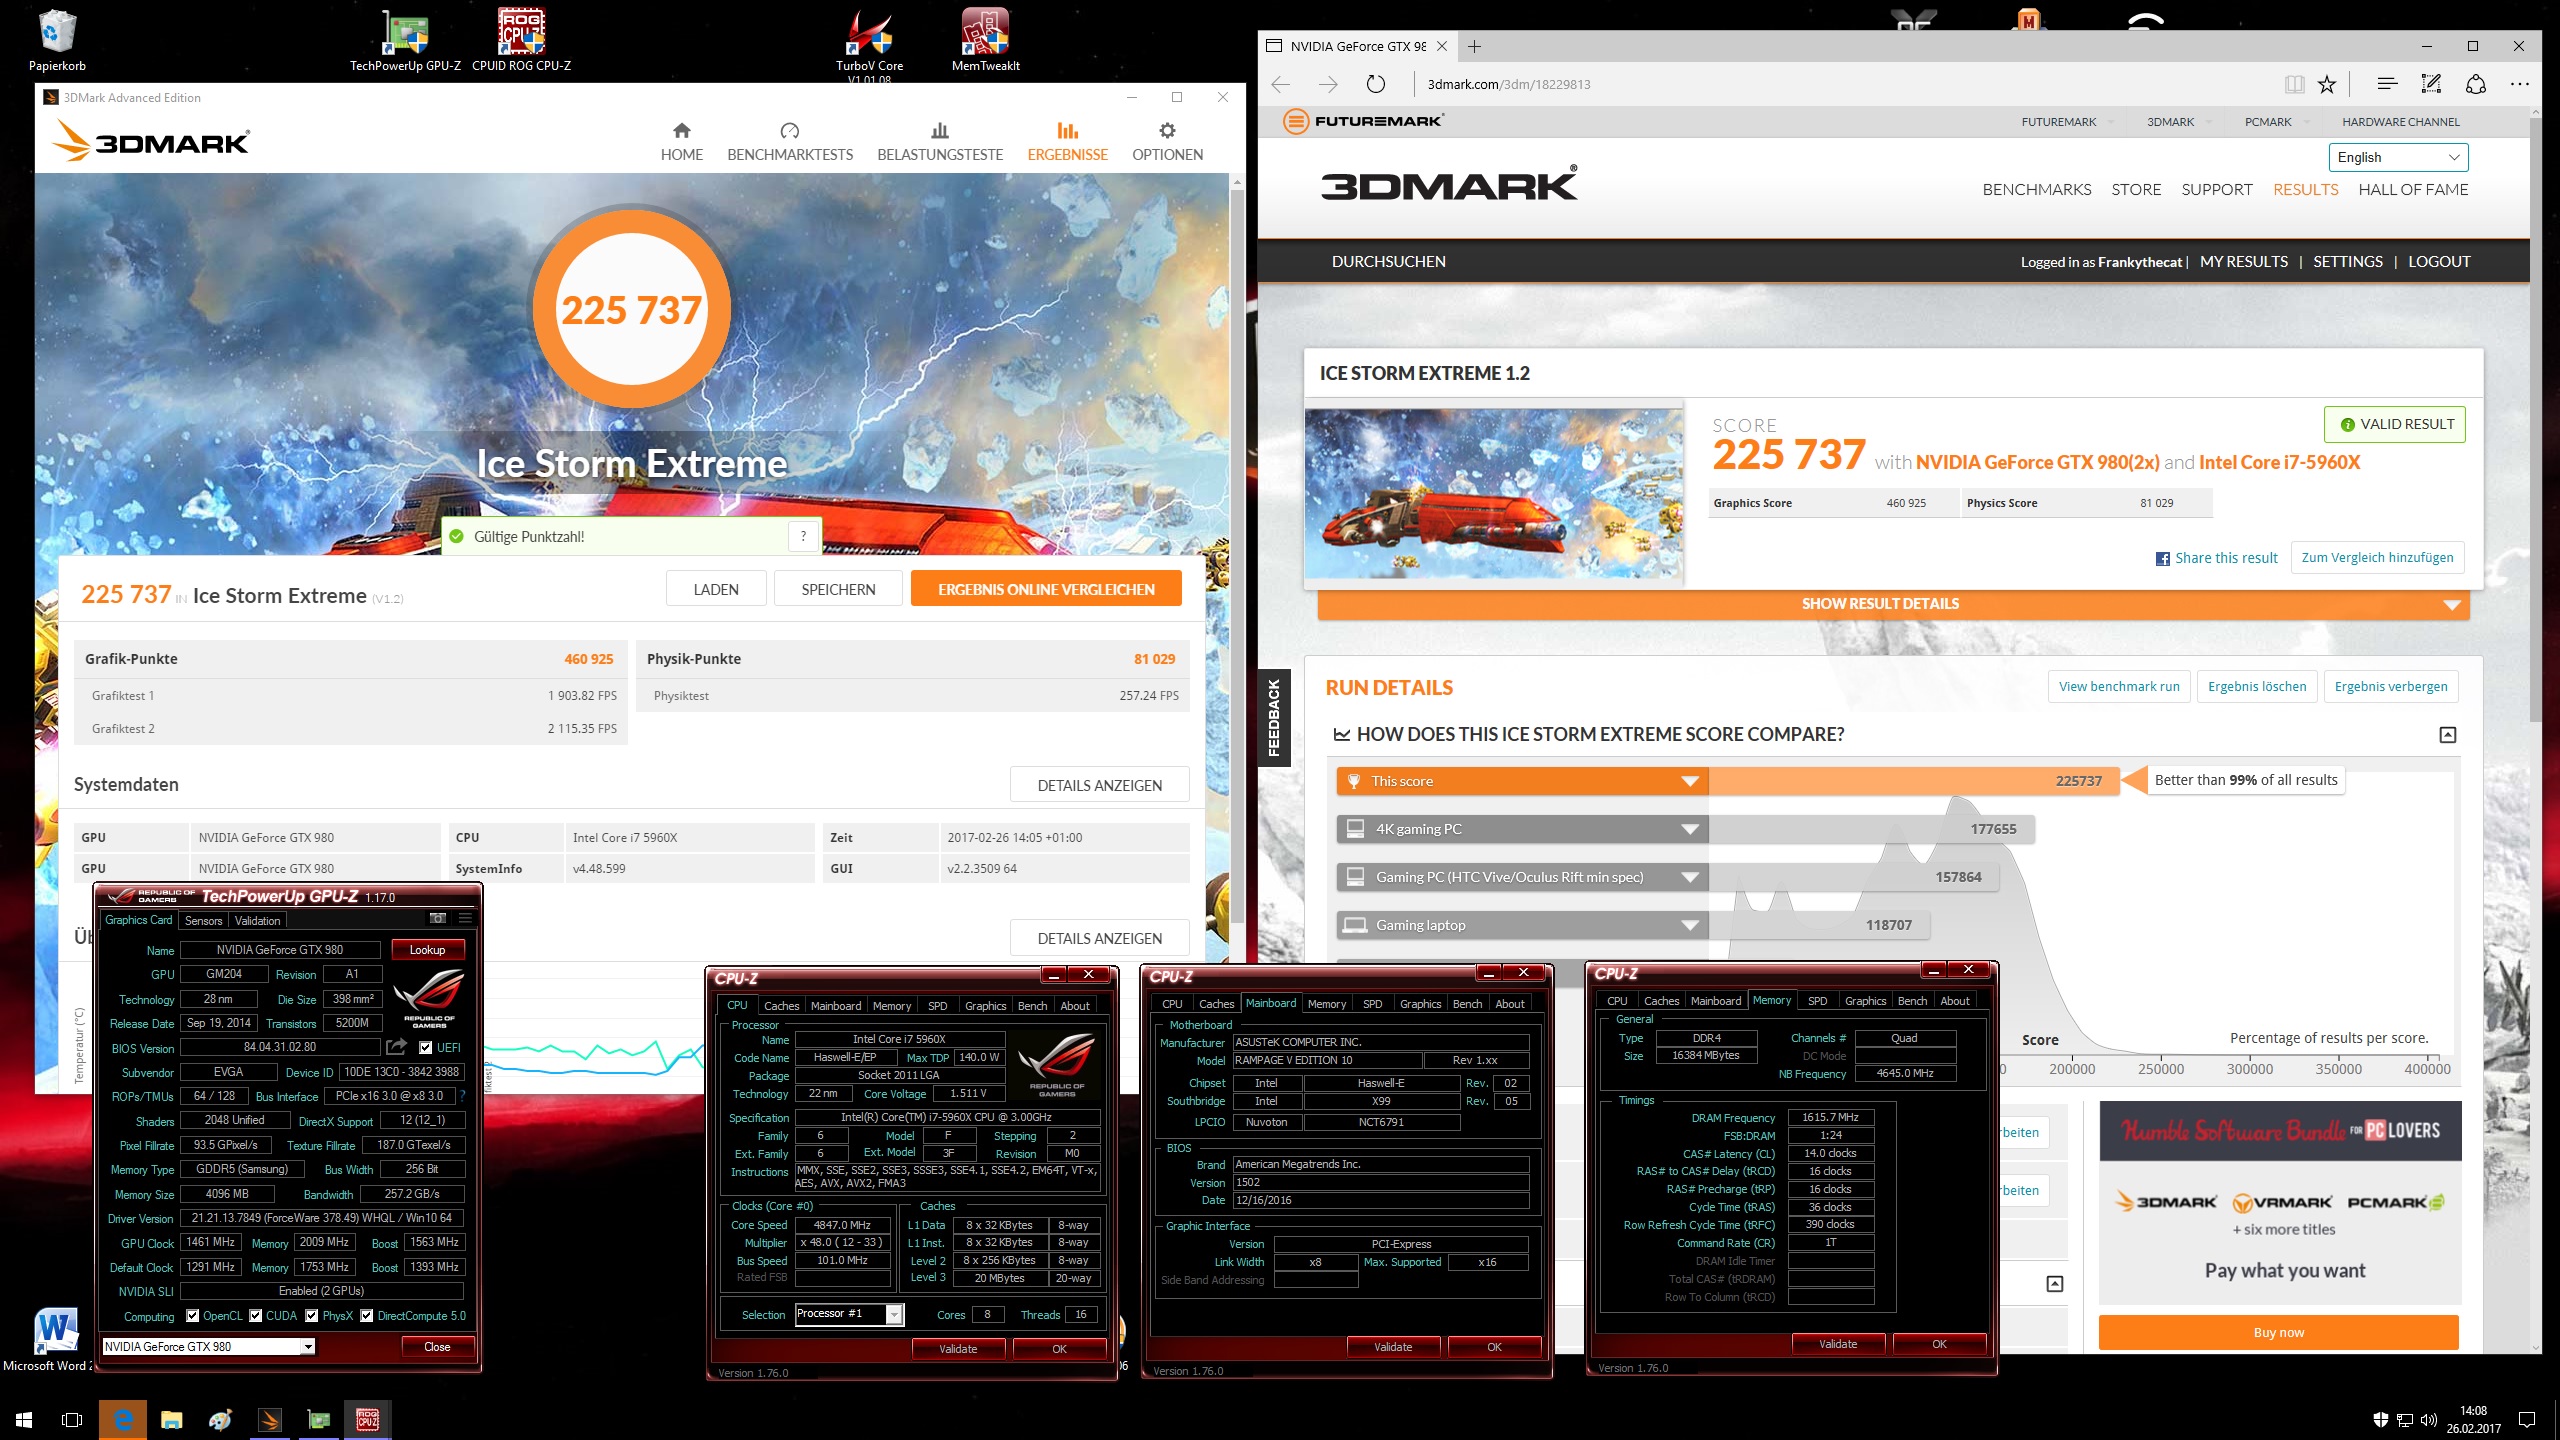Open File Explorer from taskbar
This screenshot has height=1440, width=2560.
click(172, 1419)
